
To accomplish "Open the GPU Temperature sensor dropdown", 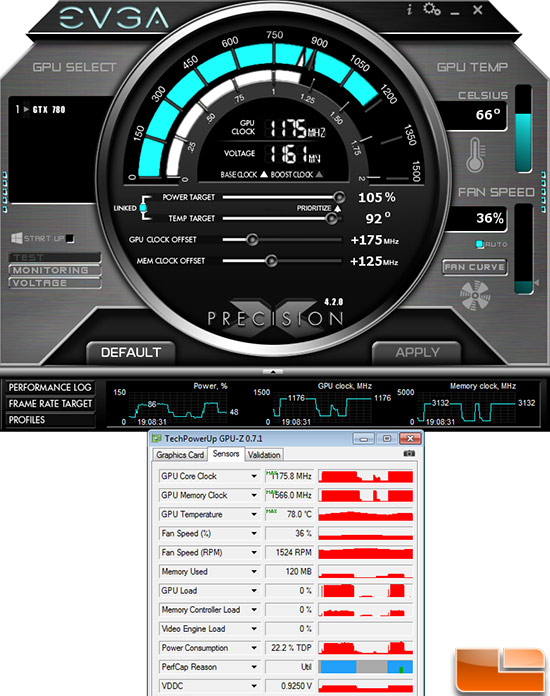I will (254, 514).
